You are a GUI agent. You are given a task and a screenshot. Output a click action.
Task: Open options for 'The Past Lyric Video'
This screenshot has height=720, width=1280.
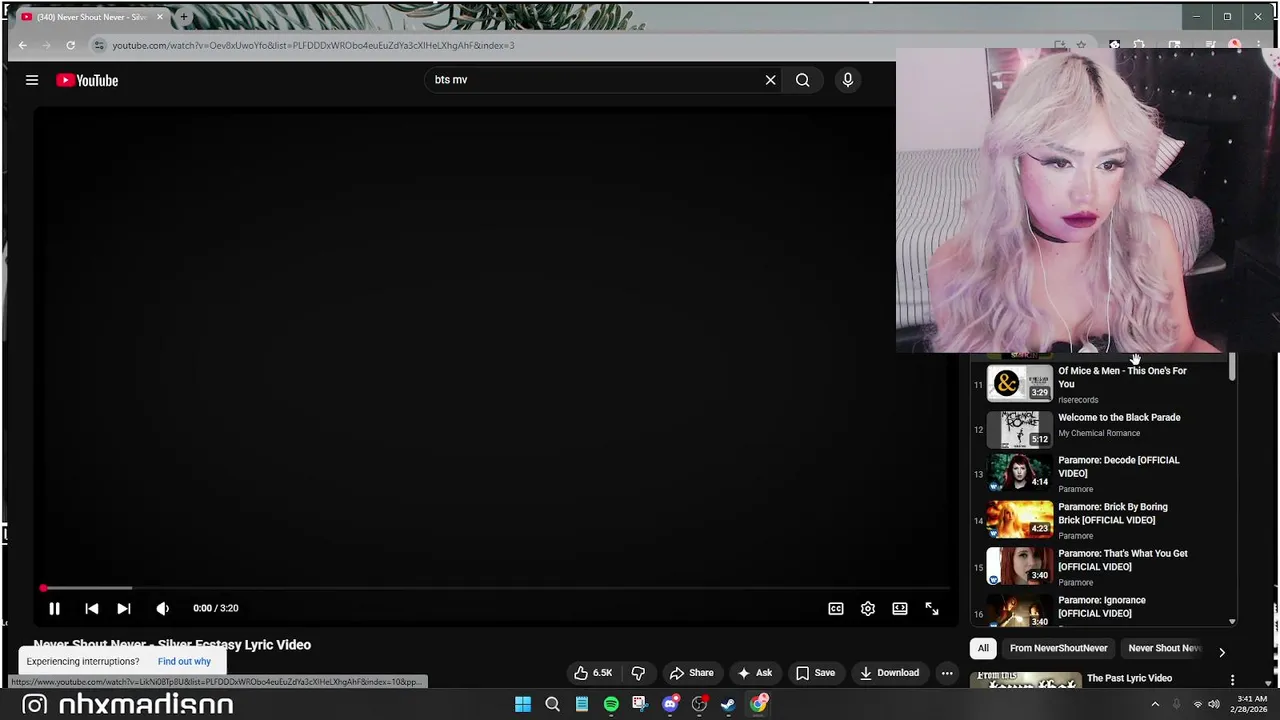(x=1232, y=680)
